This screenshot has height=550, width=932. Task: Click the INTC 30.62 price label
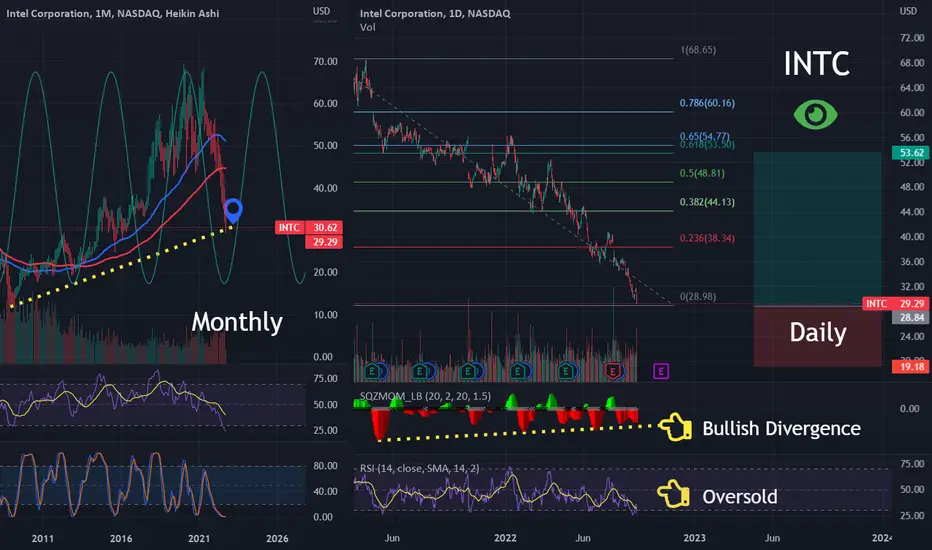tap(308, 227)
